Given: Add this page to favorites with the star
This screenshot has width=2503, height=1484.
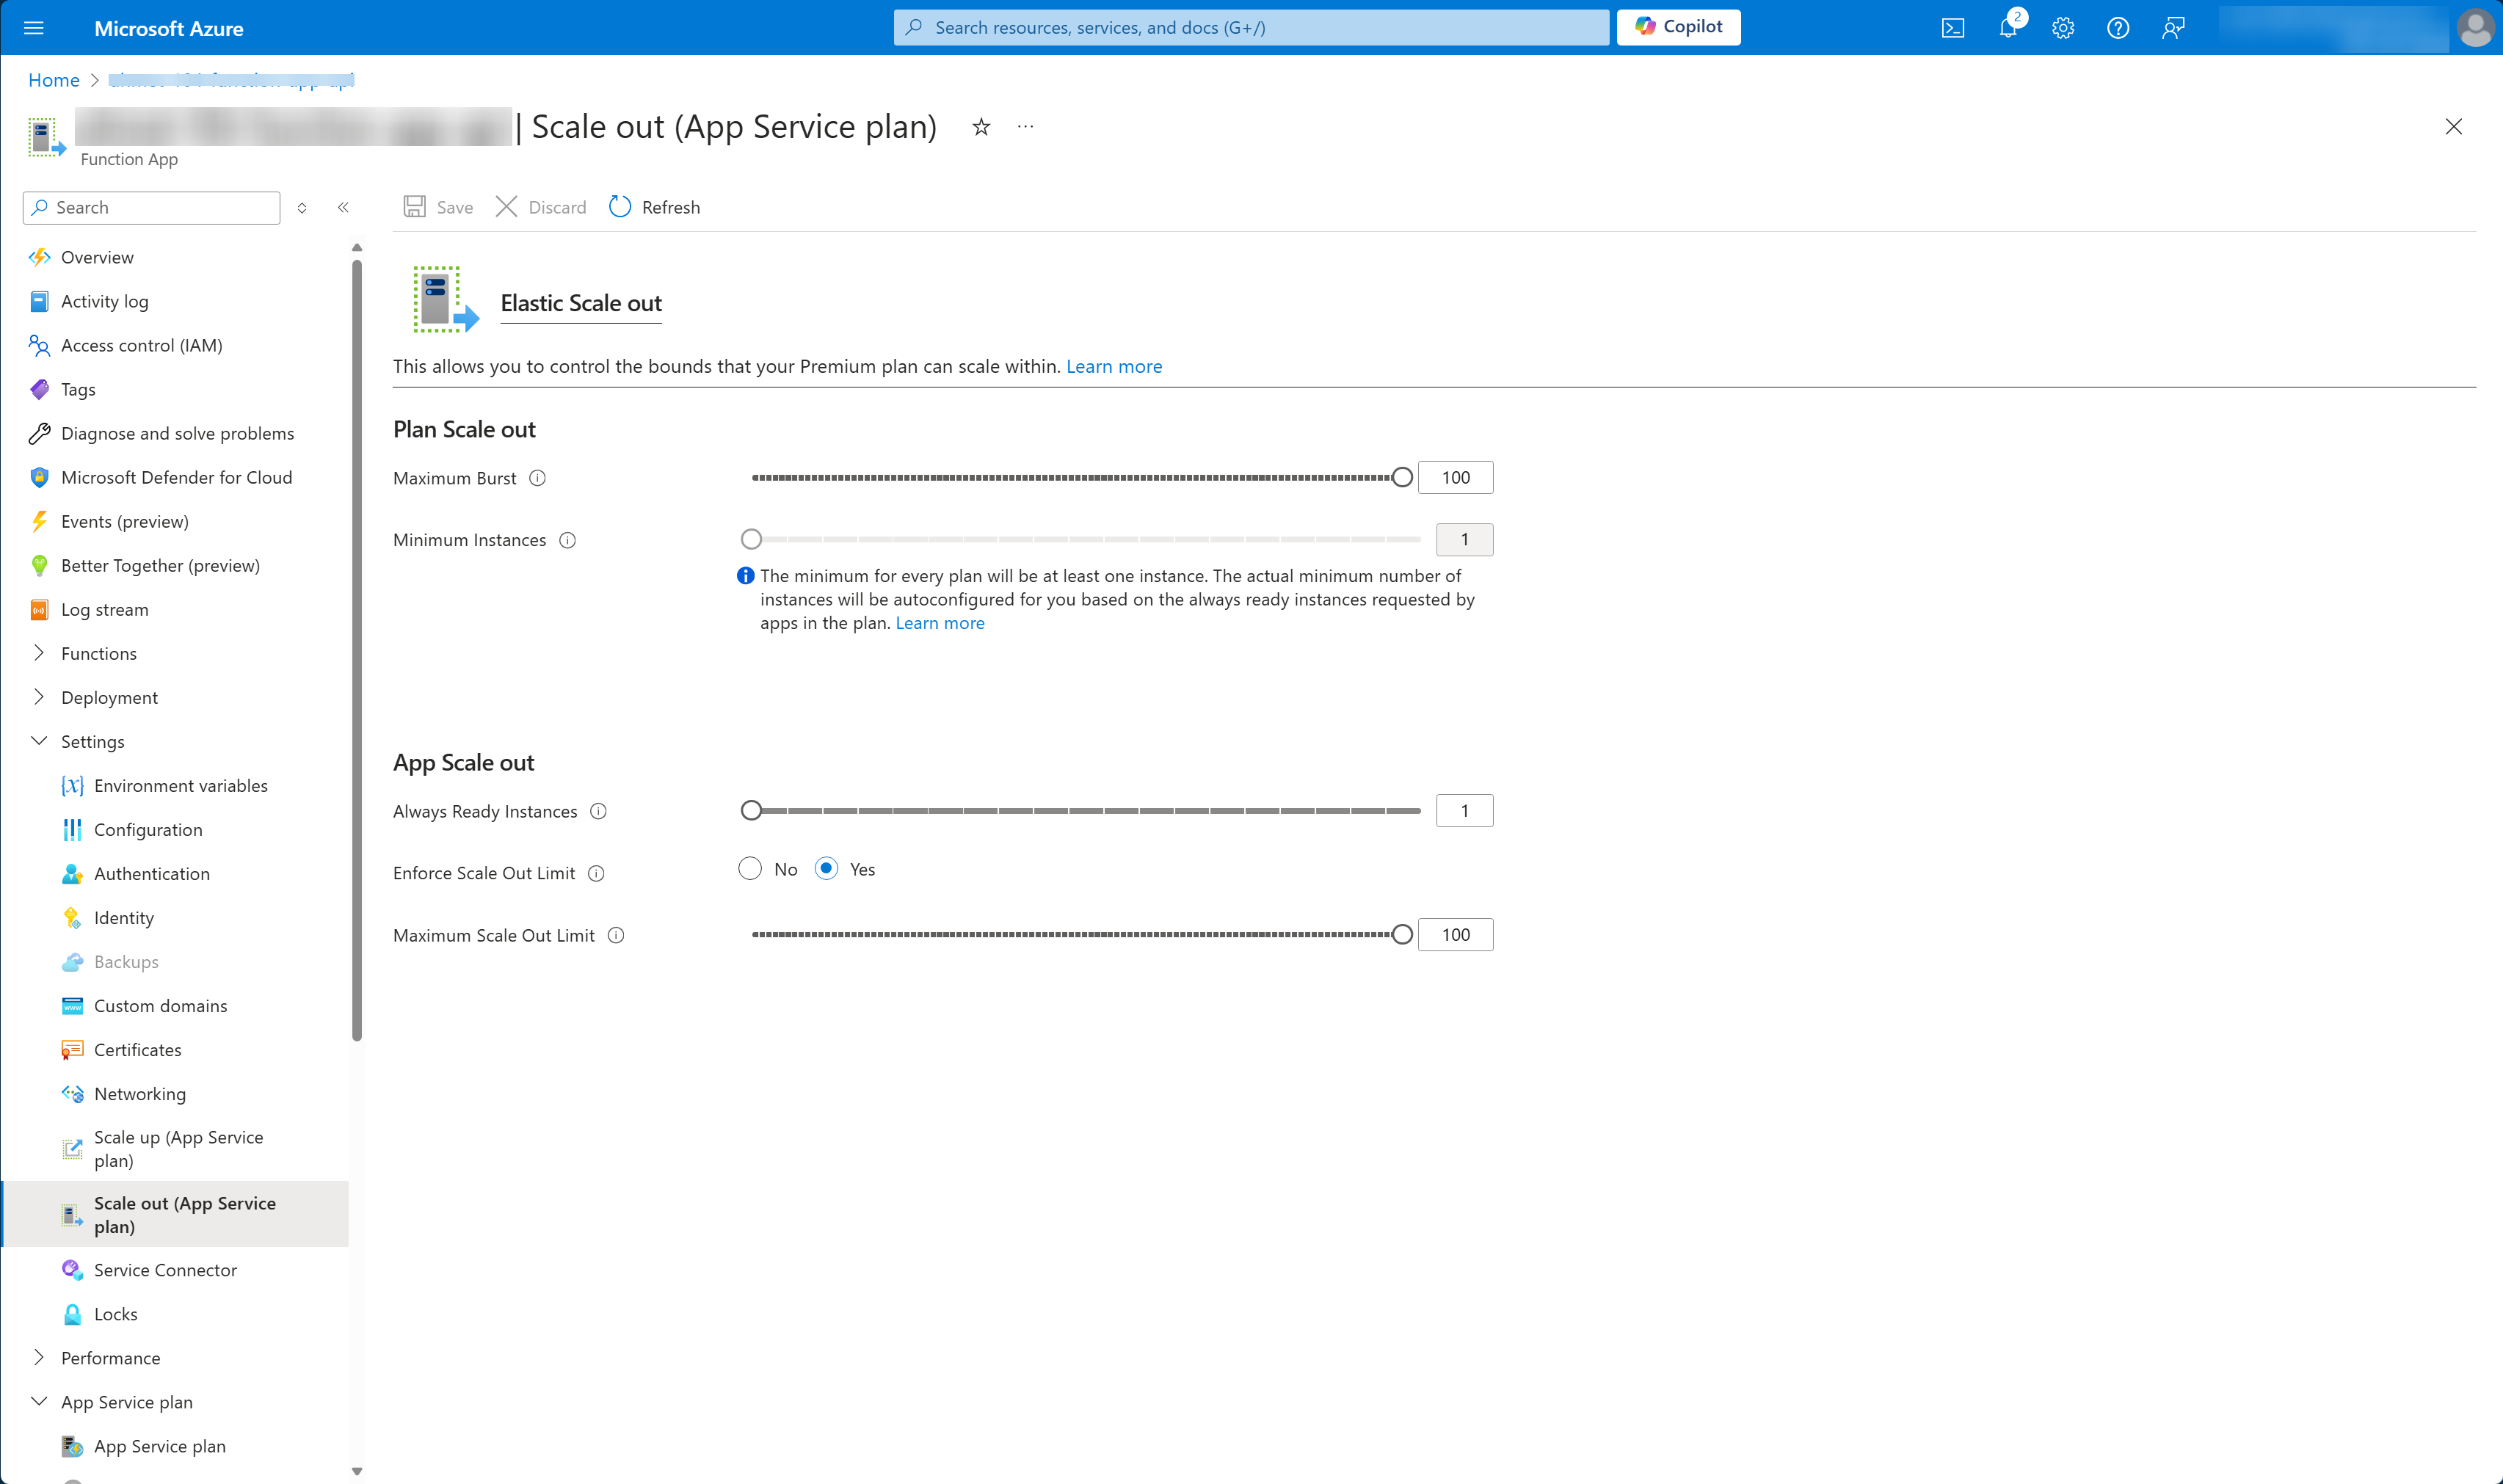Looking at the screenshot, I should click(980, 127).
